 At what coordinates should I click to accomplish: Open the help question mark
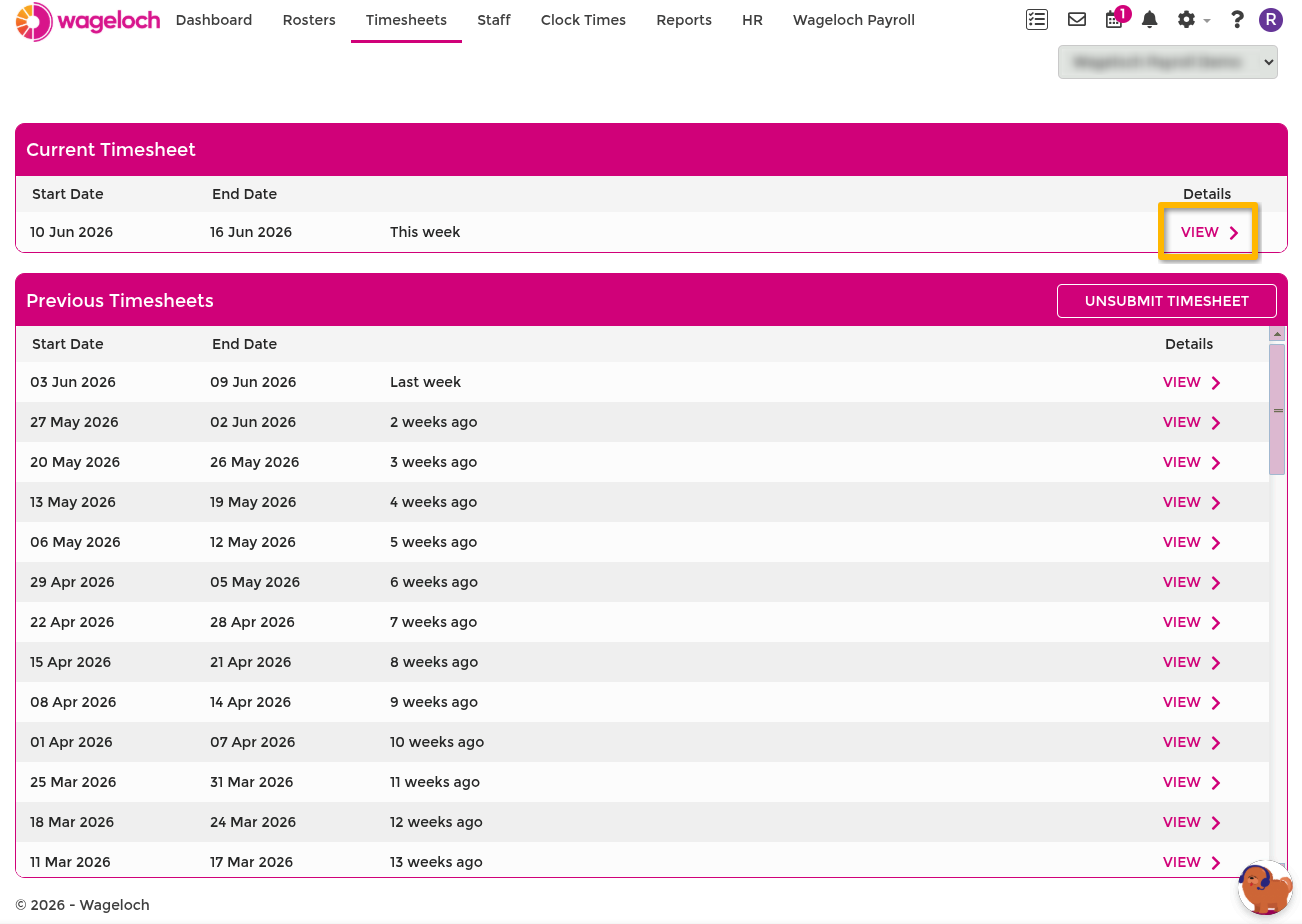pos(1237,20)
